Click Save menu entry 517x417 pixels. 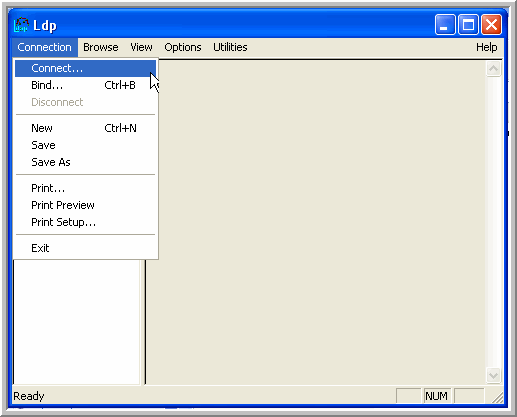85,145
